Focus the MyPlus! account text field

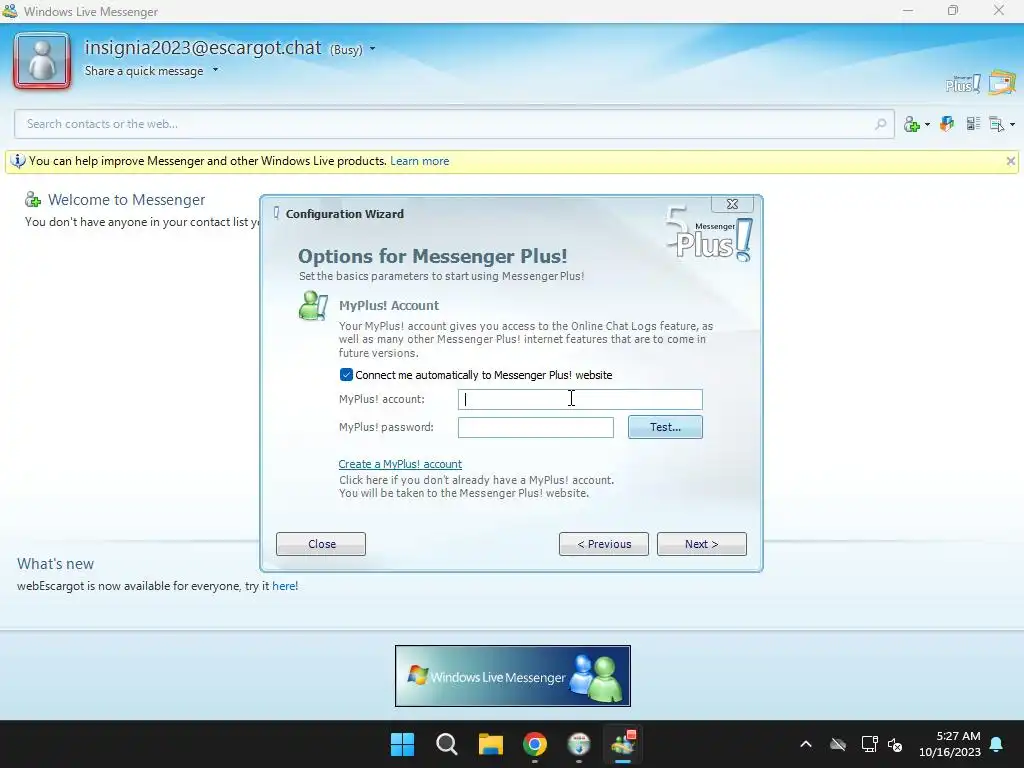580,399
